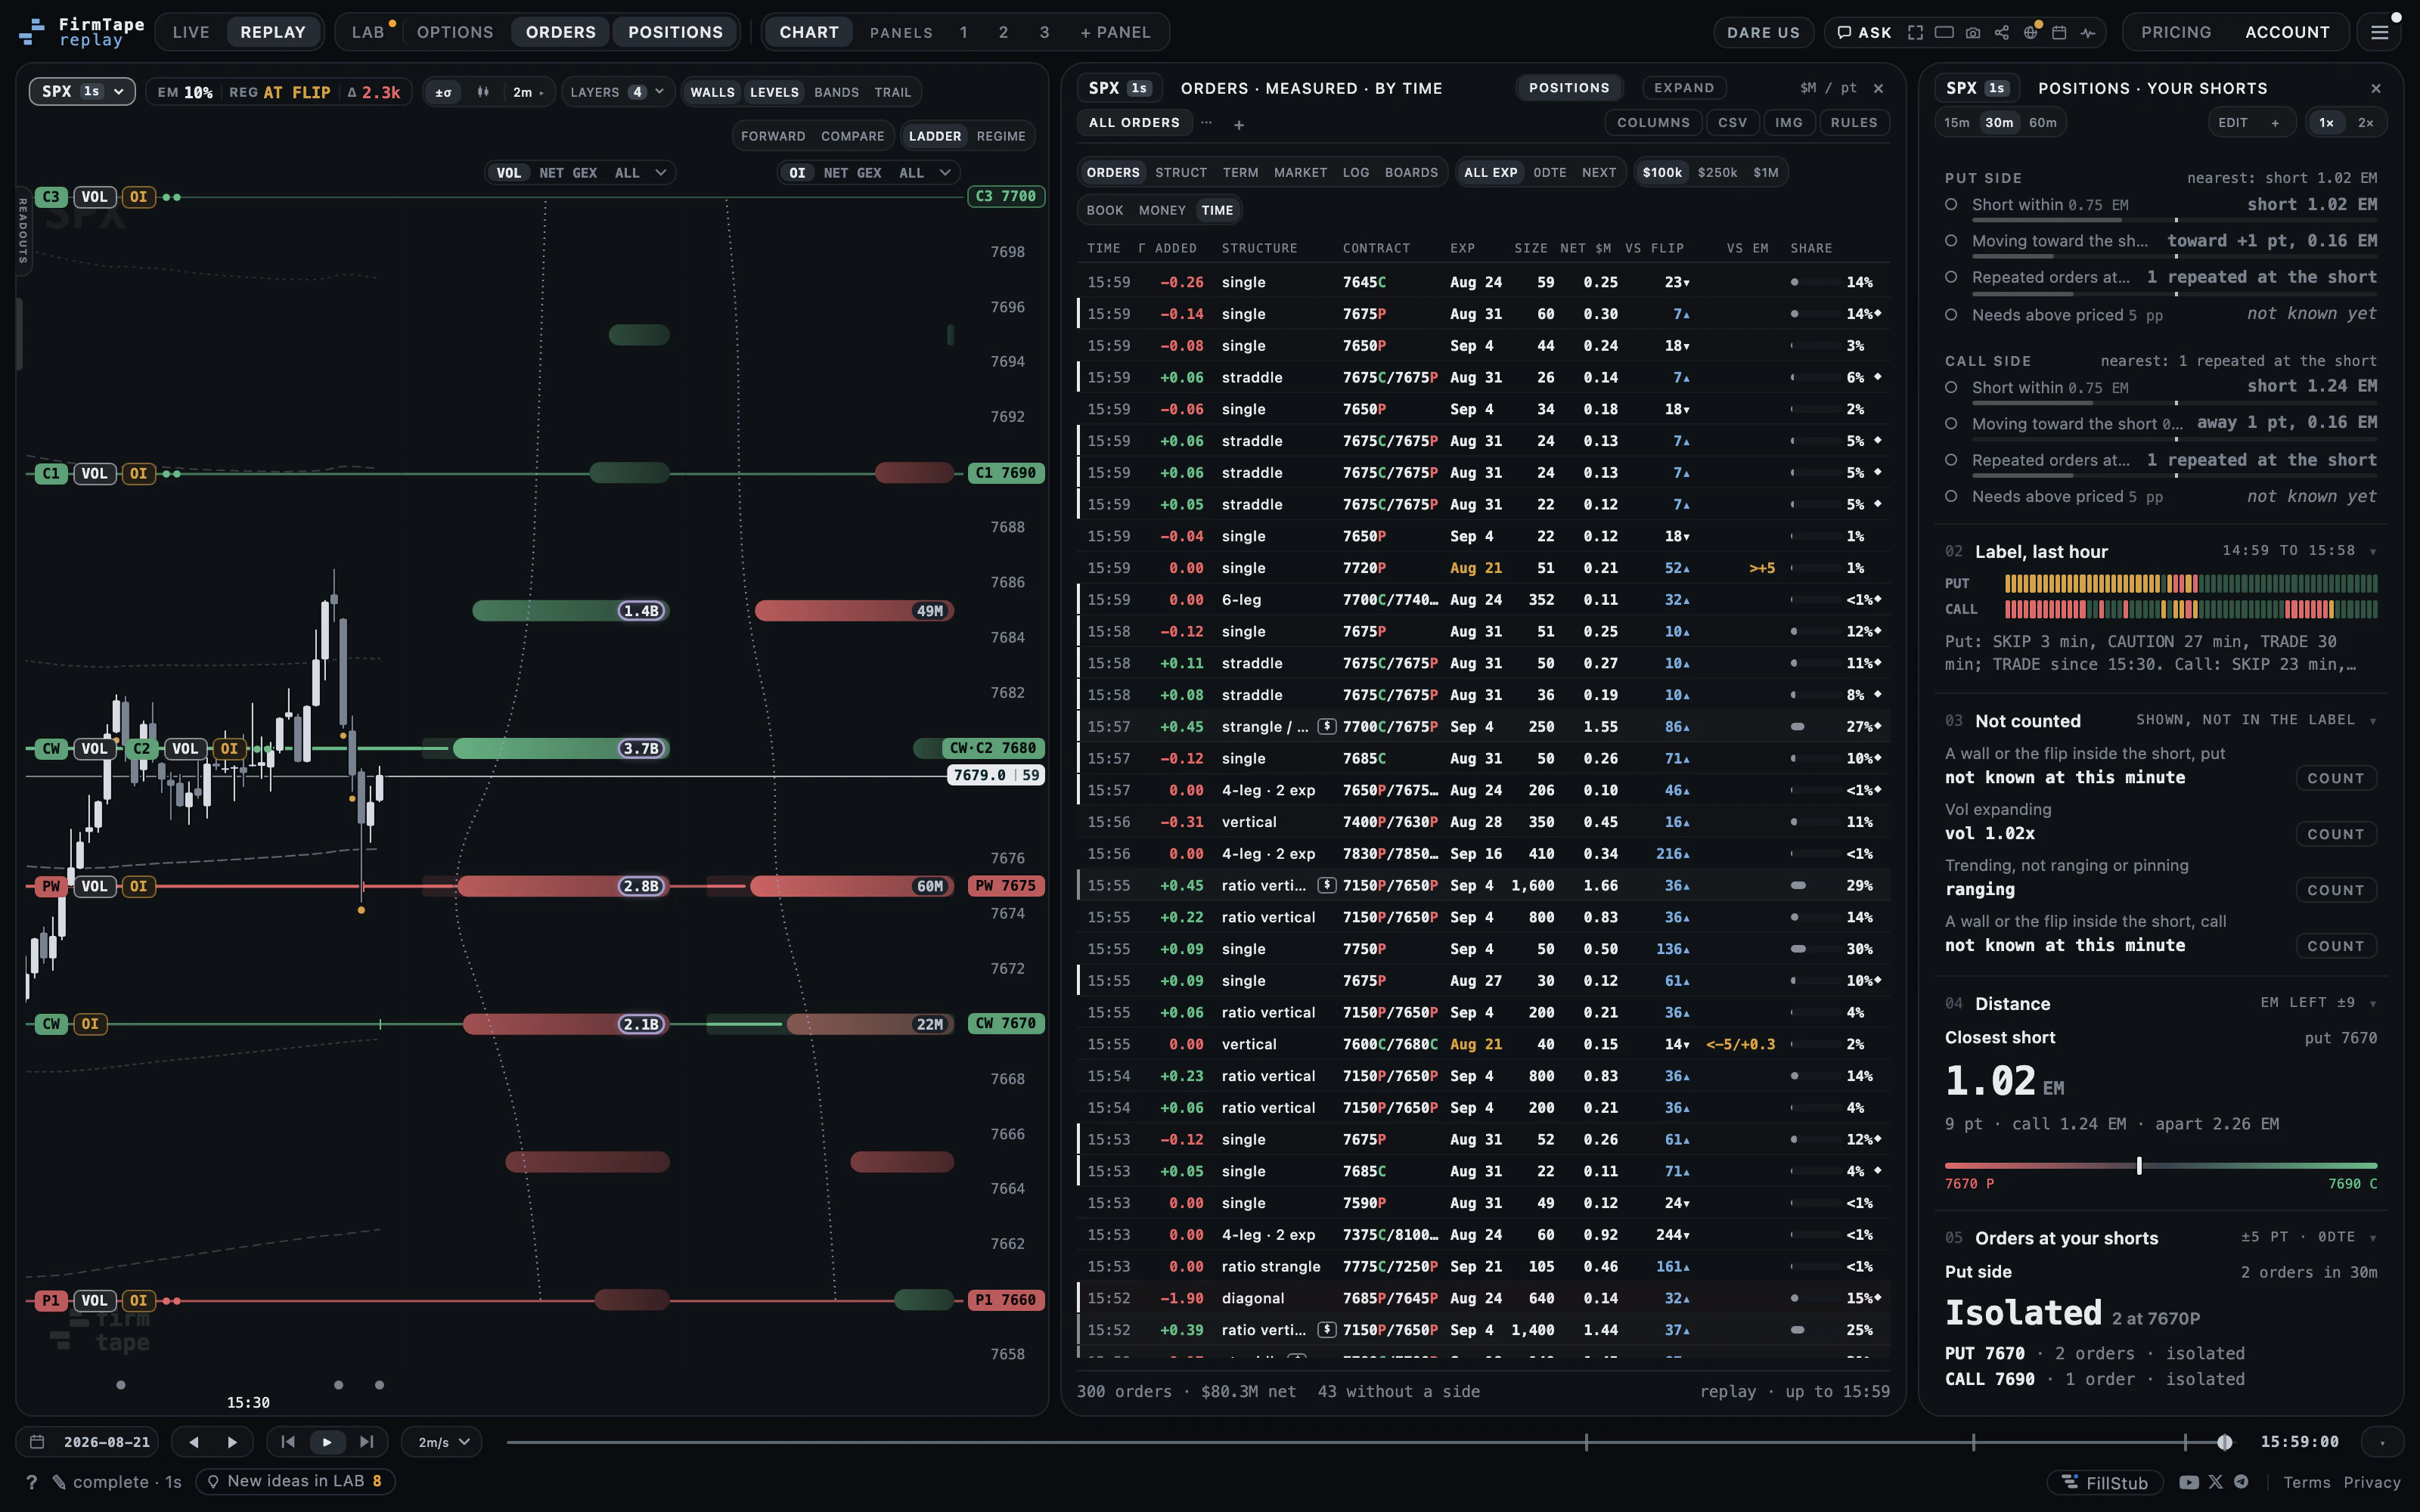Click the wide rectangle layout icon in top toolbar
2420x1512 pixels.
click(1944, 32)
